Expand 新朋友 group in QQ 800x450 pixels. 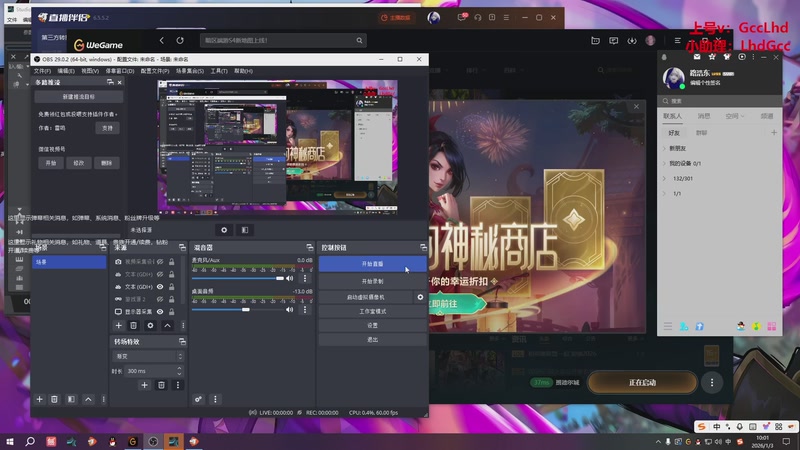(664, 148)
